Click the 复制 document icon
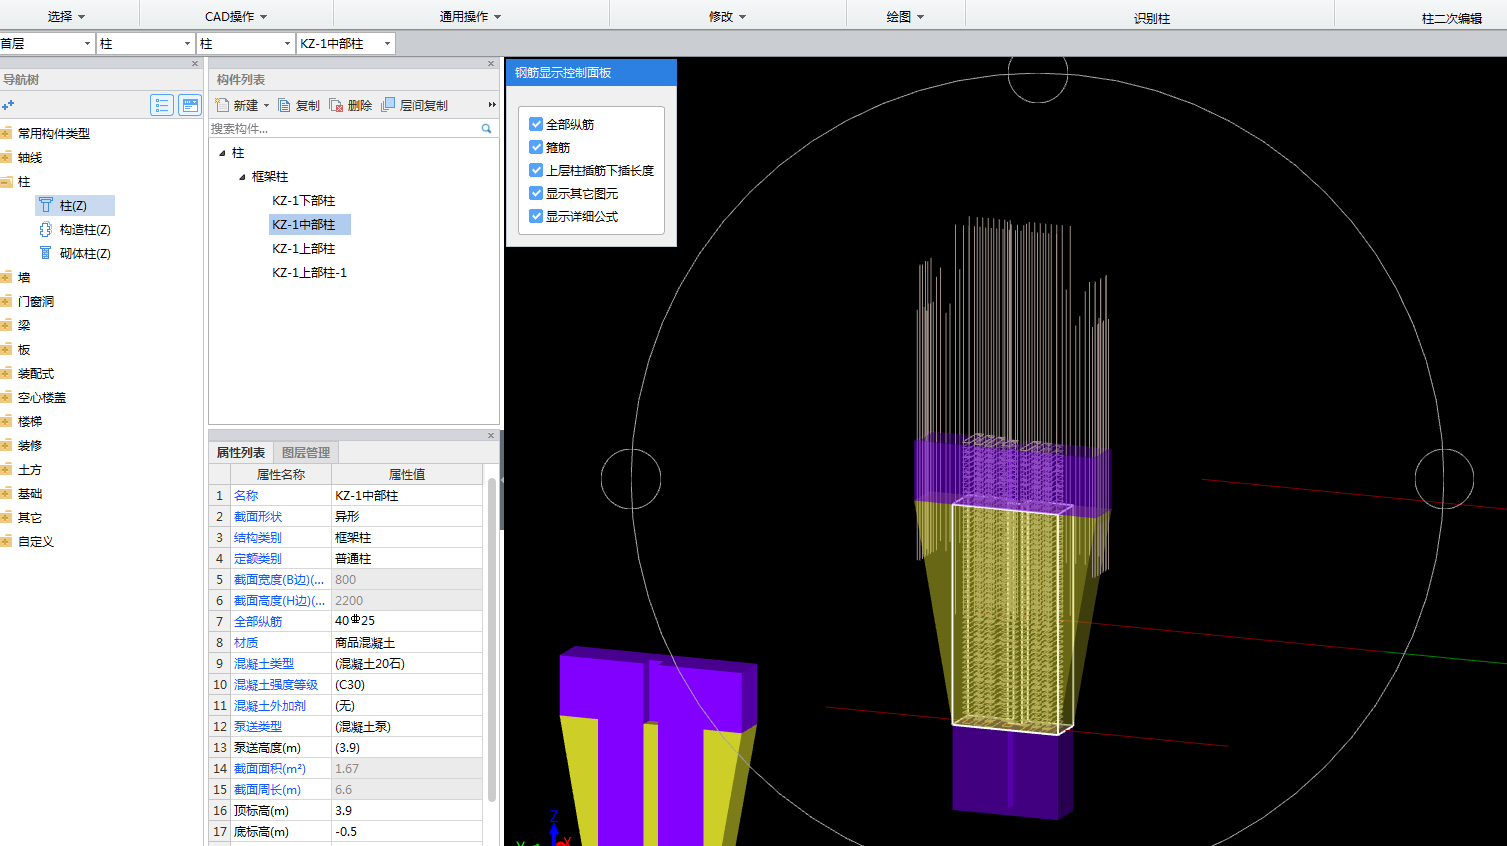1507x846 pixels. [285, 105]
